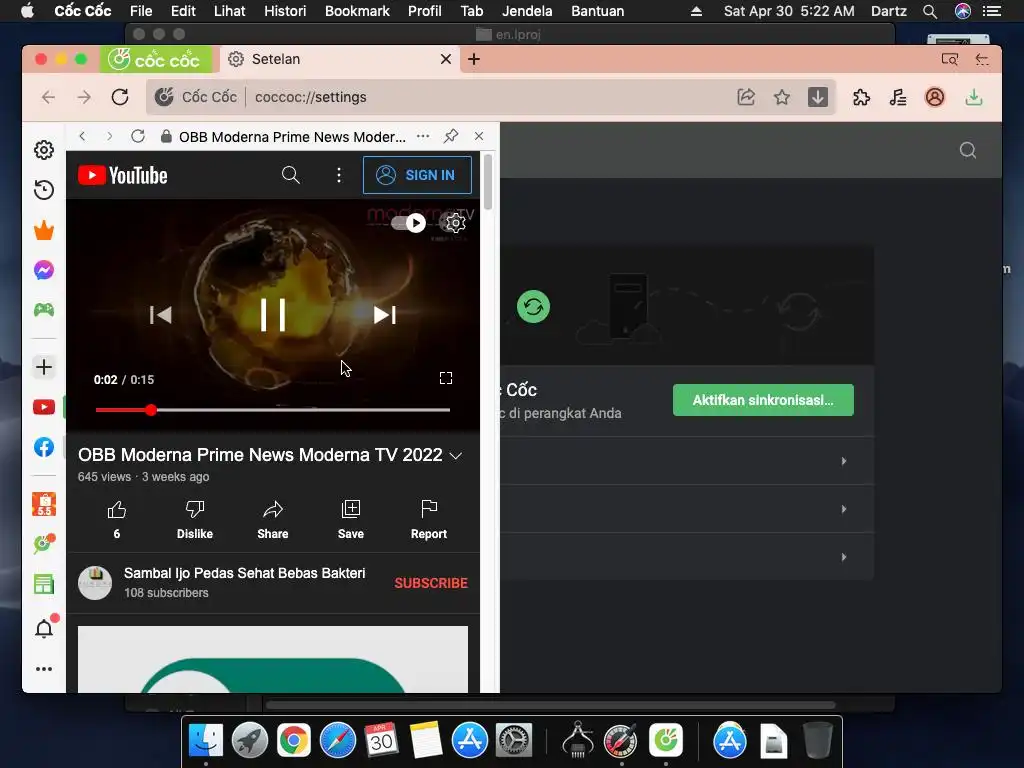Open sidebar settings gear icon
This screenshot has width=1024, height=768.
coord(44,150)
